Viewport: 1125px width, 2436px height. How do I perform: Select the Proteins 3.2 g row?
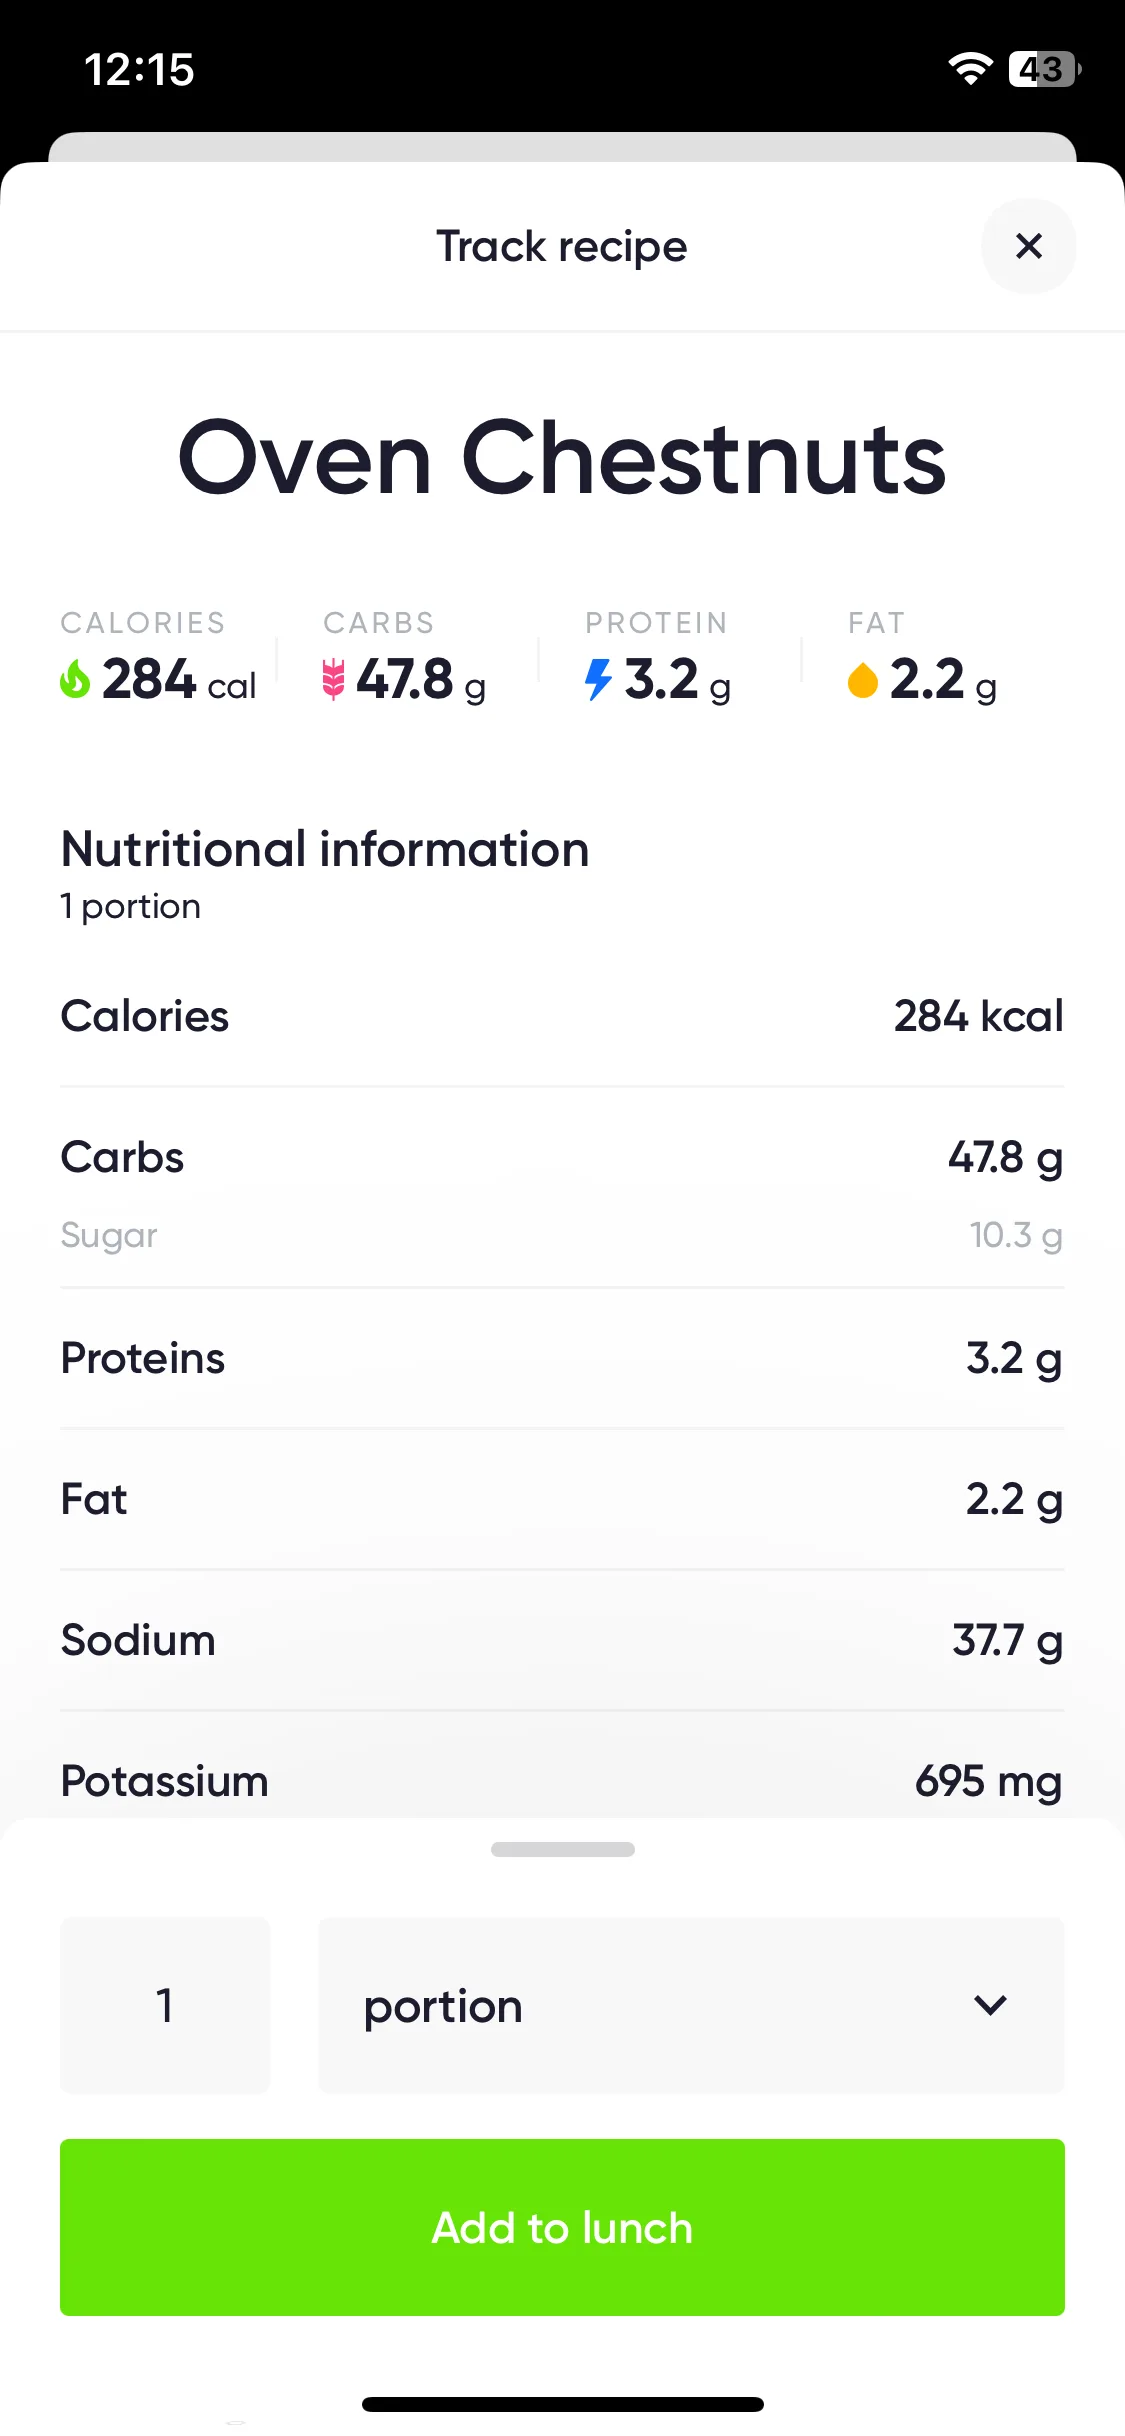562,1358
